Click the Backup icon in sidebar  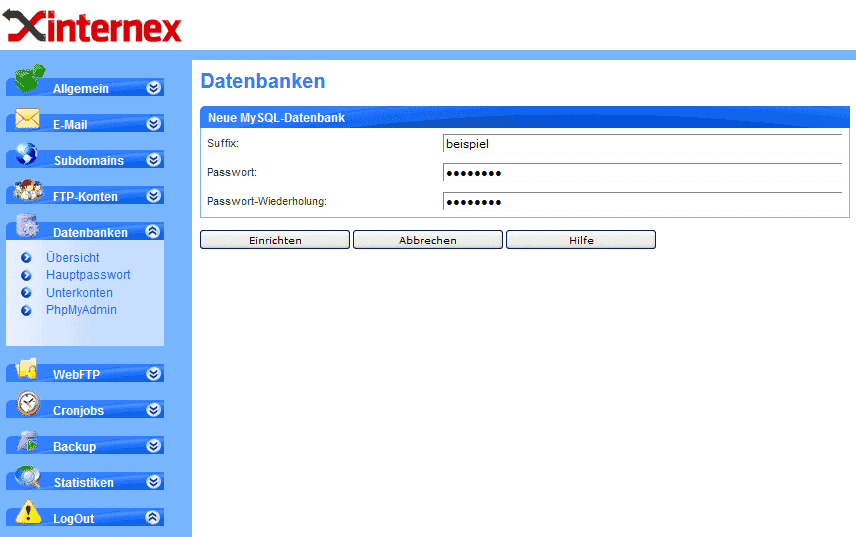[27, 441]
